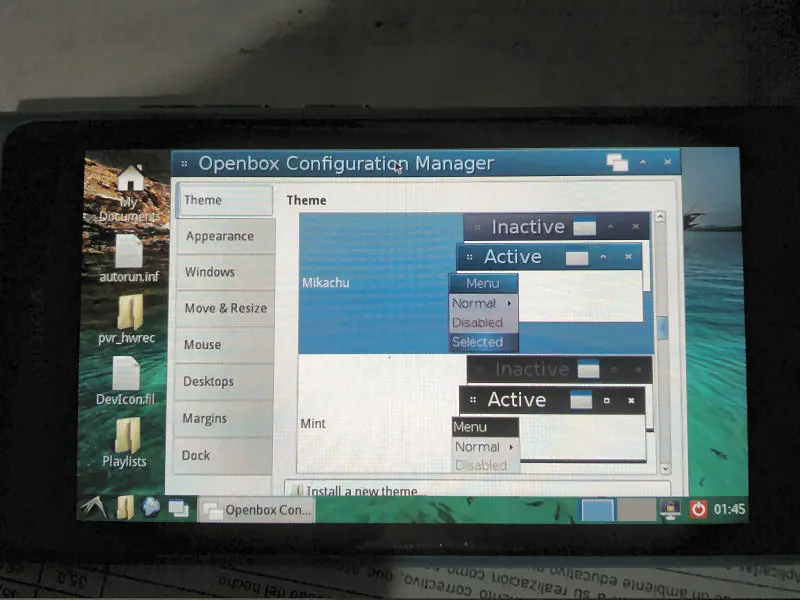Click the red power button icon
The width and height of the screenshot is (800, 600).
tap(698, 509)
